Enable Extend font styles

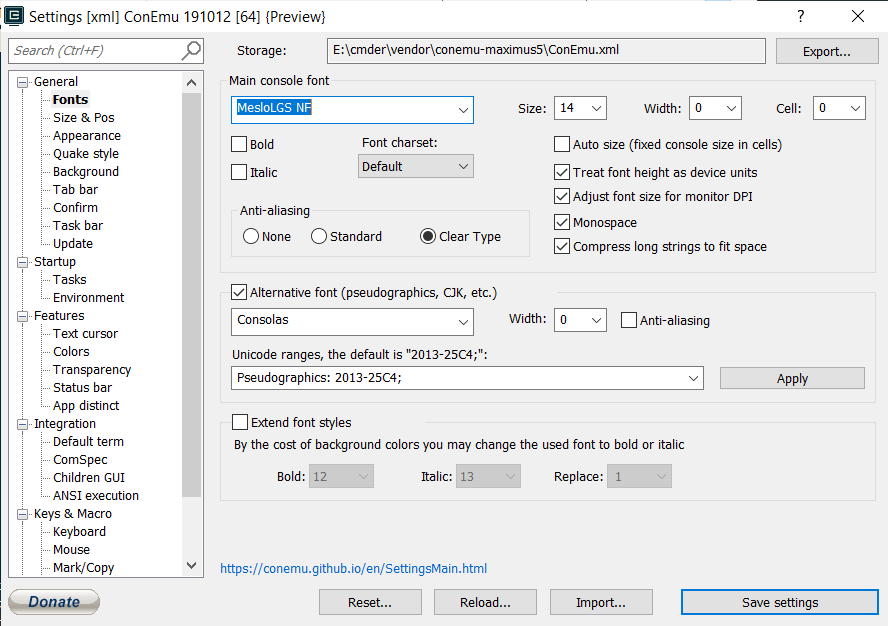238,422
